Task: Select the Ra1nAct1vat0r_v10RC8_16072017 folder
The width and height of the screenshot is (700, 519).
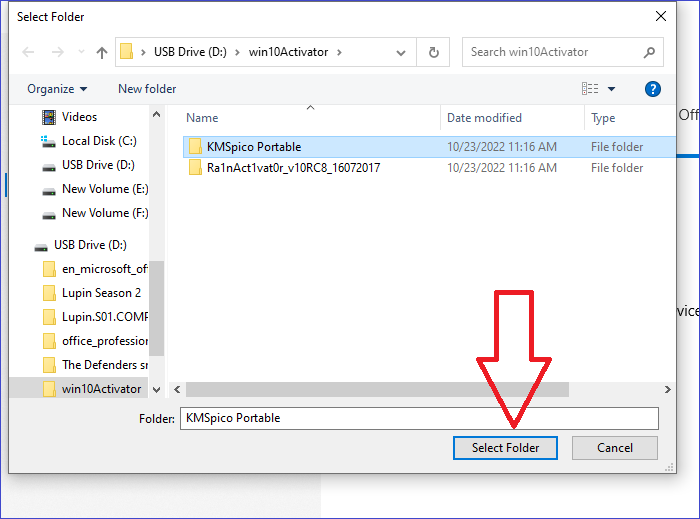Action: (x=293, y=168)
